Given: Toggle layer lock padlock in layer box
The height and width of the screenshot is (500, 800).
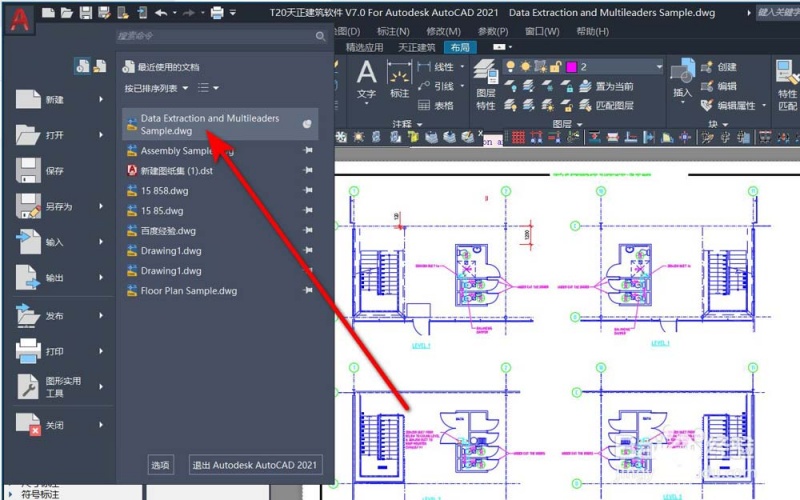Looking at the screenshot, I should [556, 66].
